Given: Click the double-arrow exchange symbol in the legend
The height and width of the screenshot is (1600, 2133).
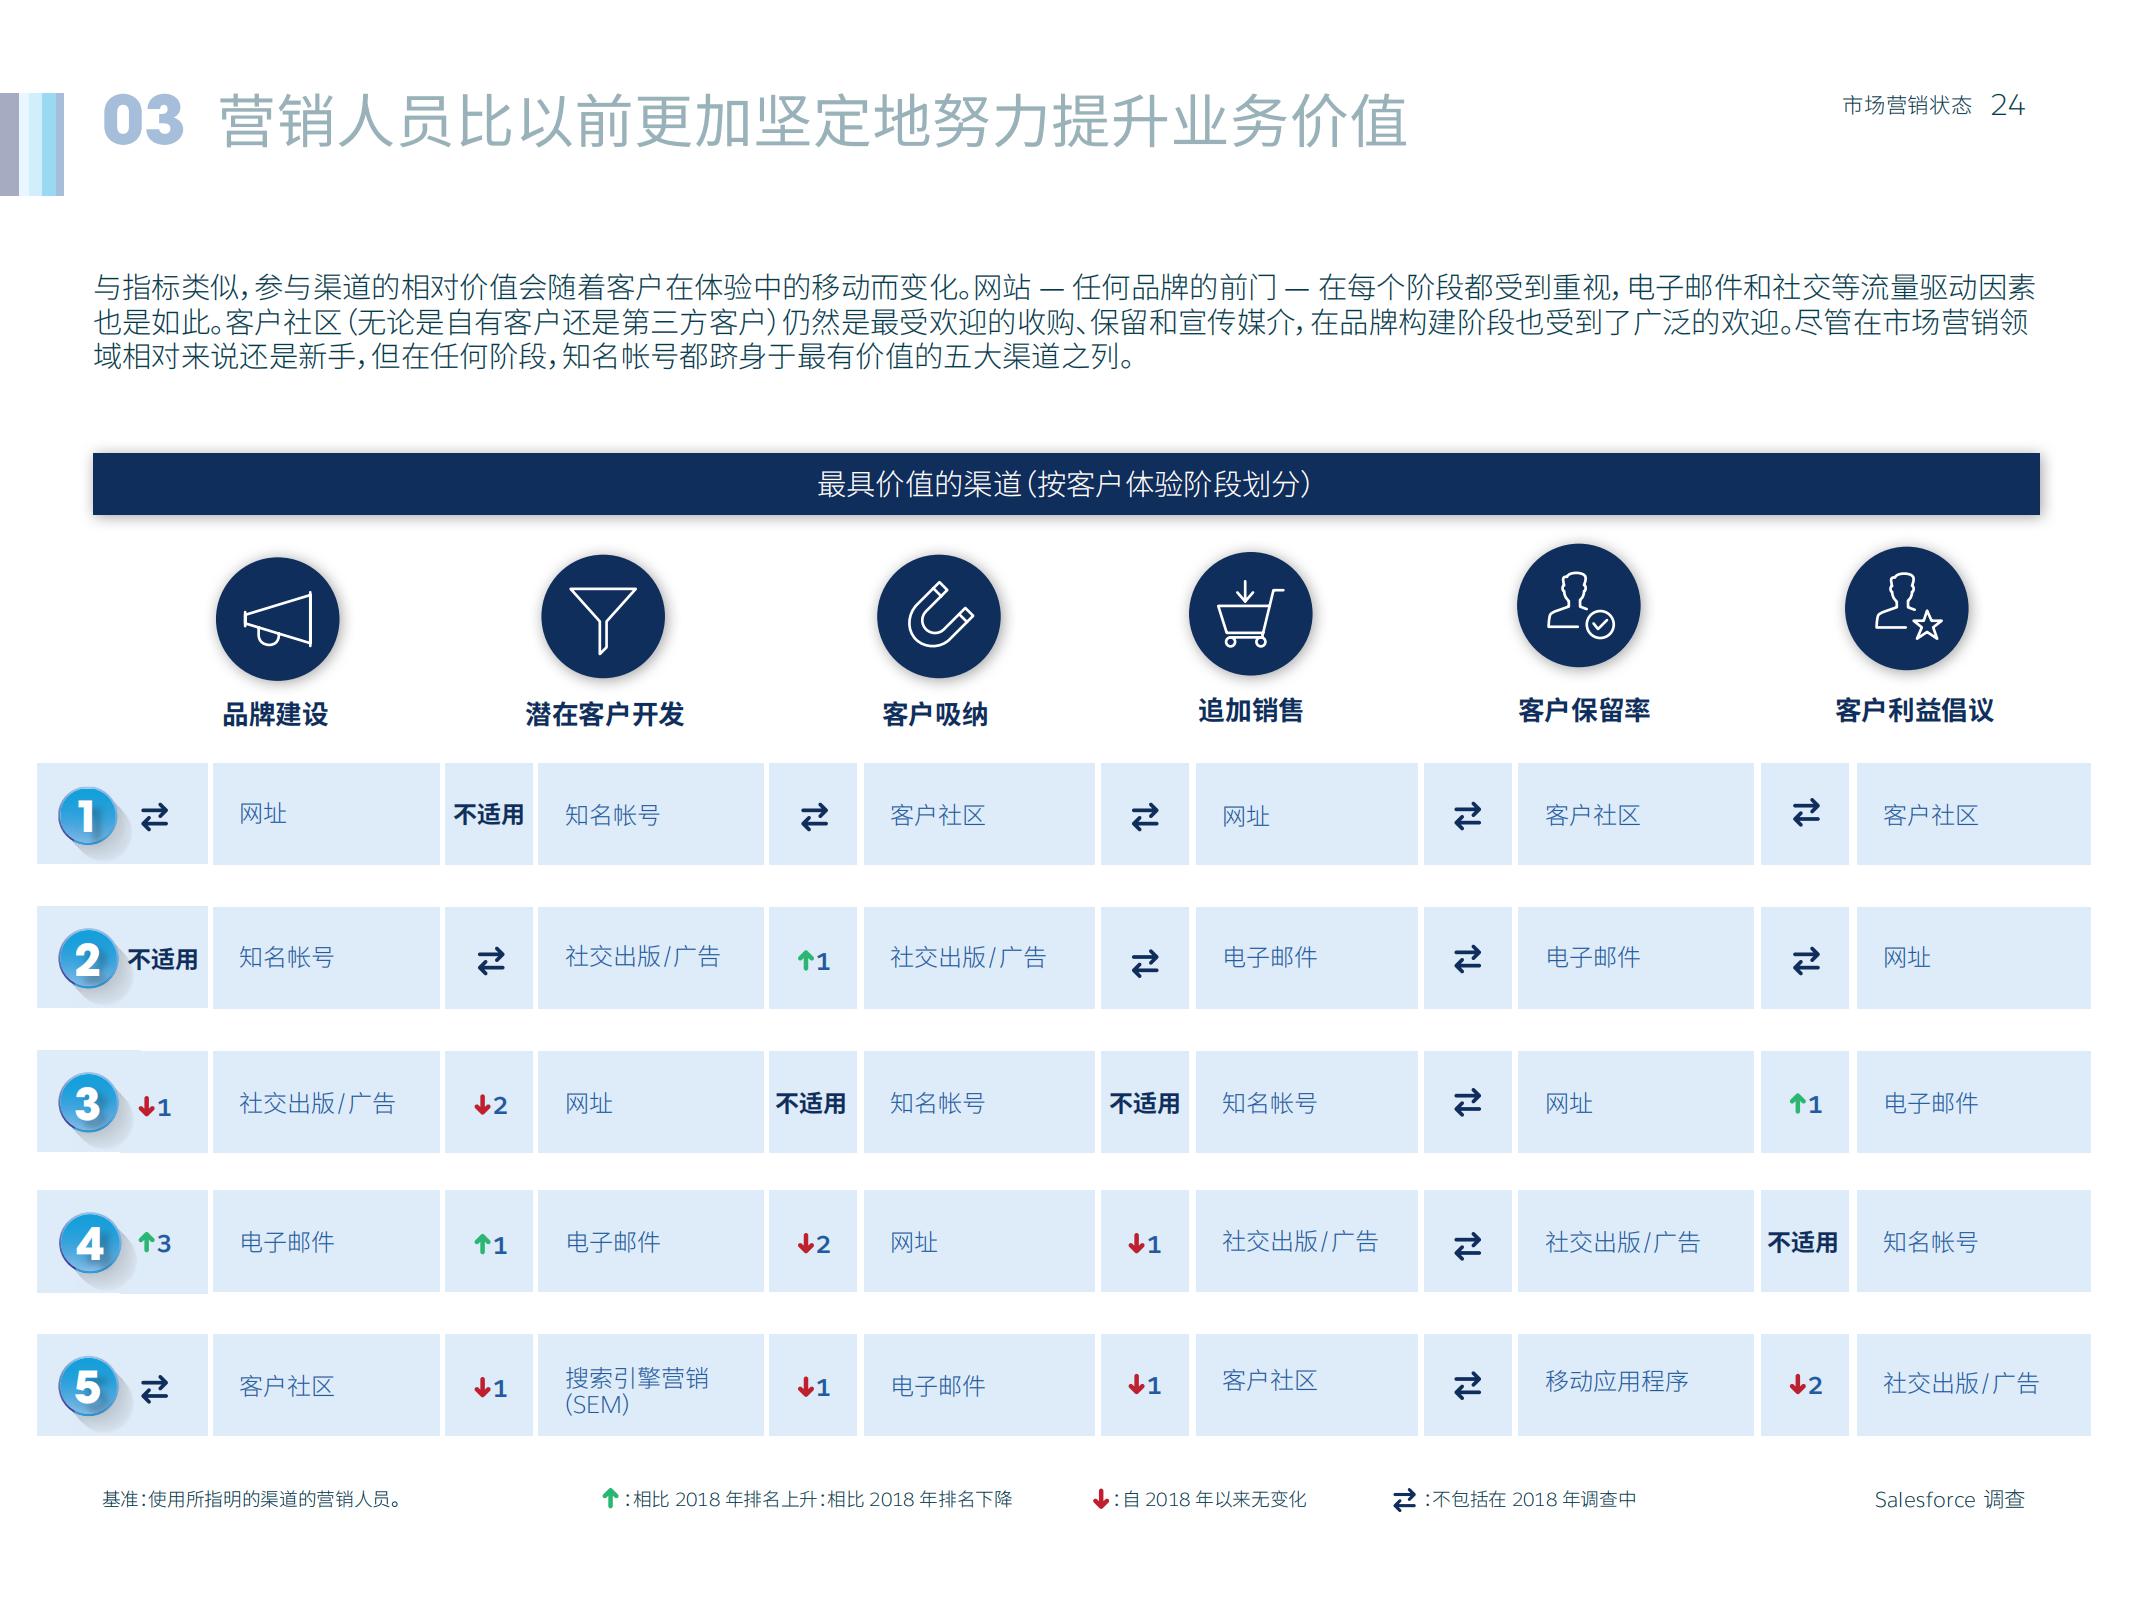Looking at the screenshot, I should coord(1403,1499).
